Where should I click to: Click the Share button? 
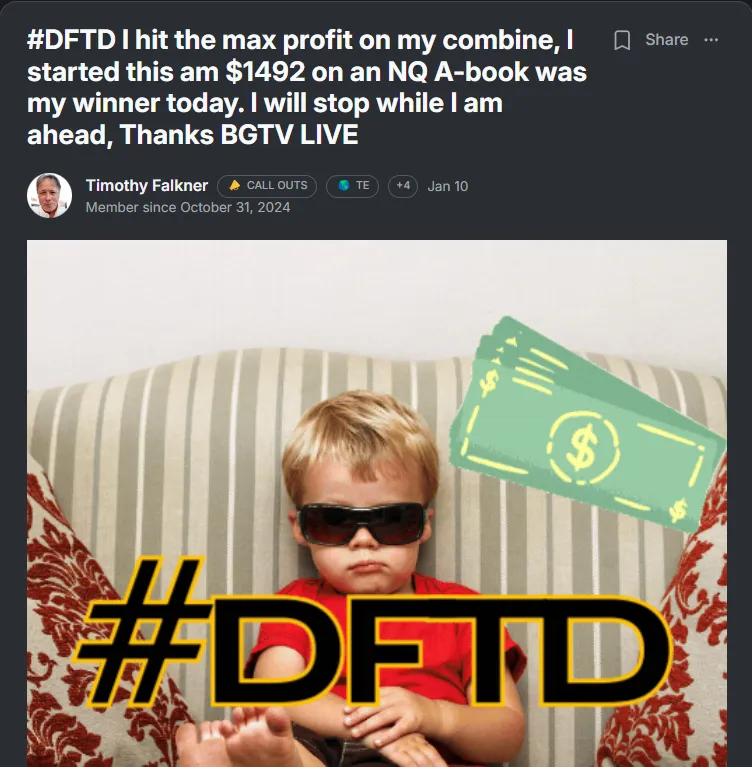[x=666, y=40]
